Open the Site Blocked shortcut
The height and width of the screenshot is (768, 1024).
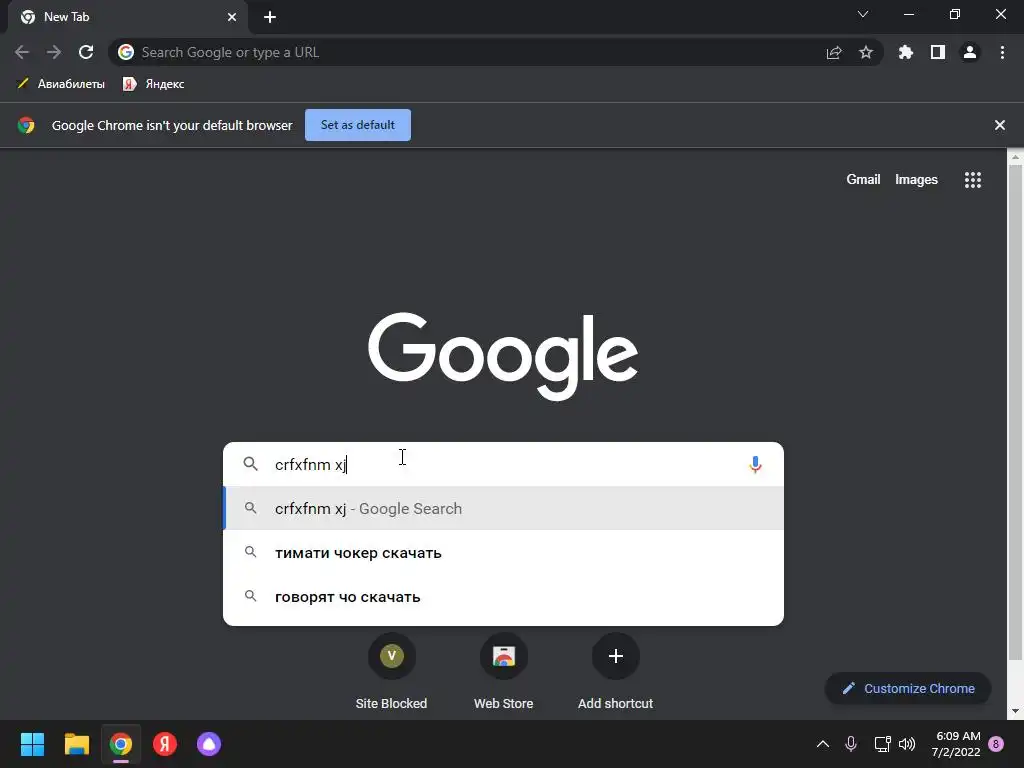(x=391, y=673)
